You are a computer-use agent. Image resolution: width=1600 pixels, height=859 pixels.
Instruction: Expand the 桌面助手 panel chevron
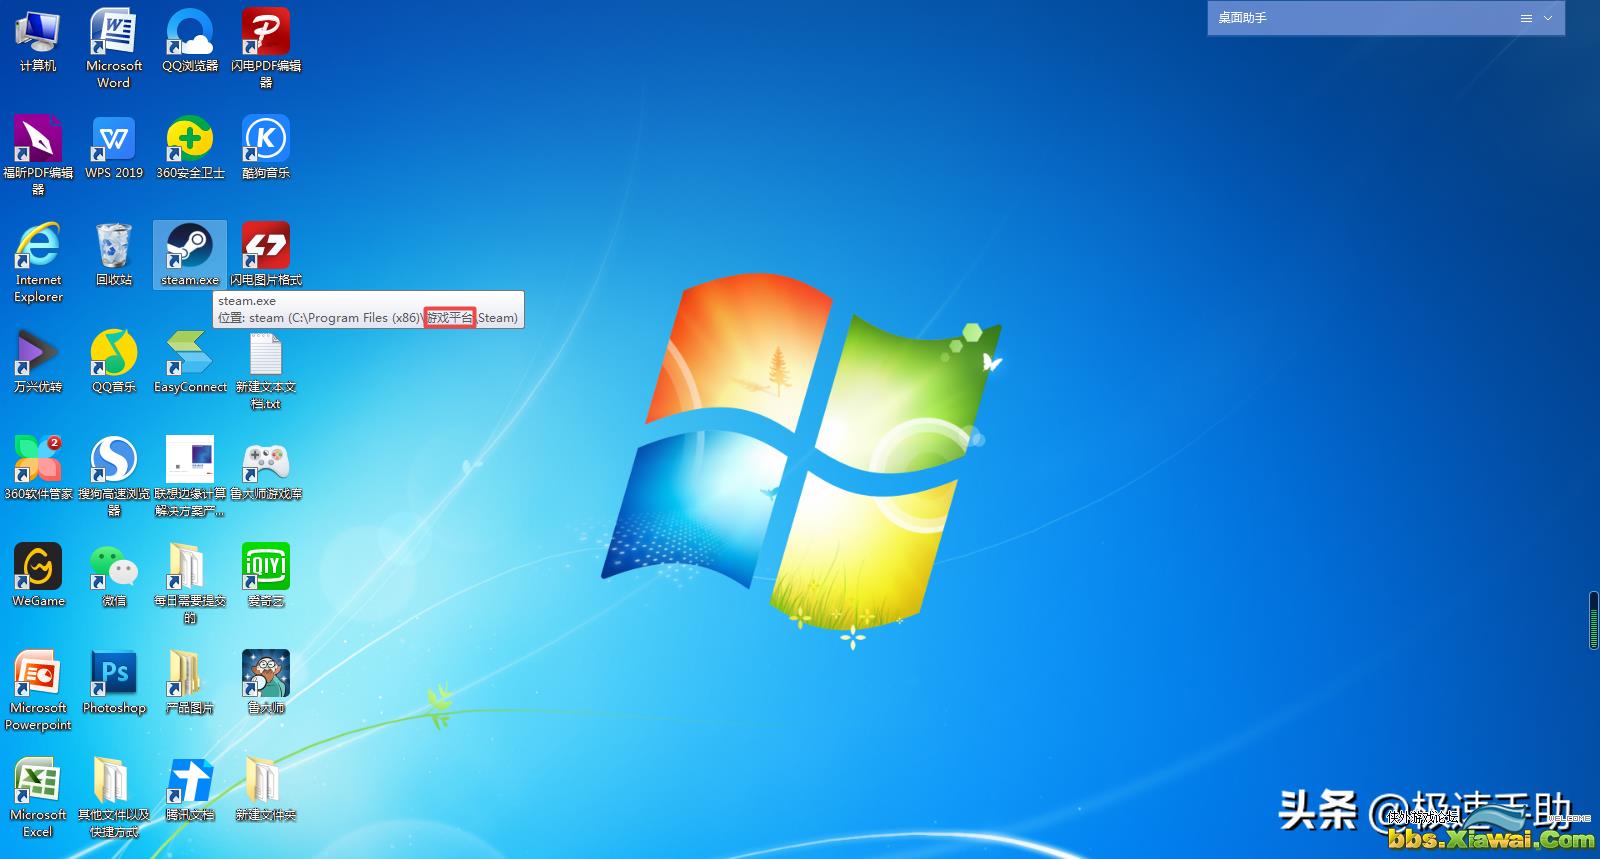click(x=1548, y=18)
